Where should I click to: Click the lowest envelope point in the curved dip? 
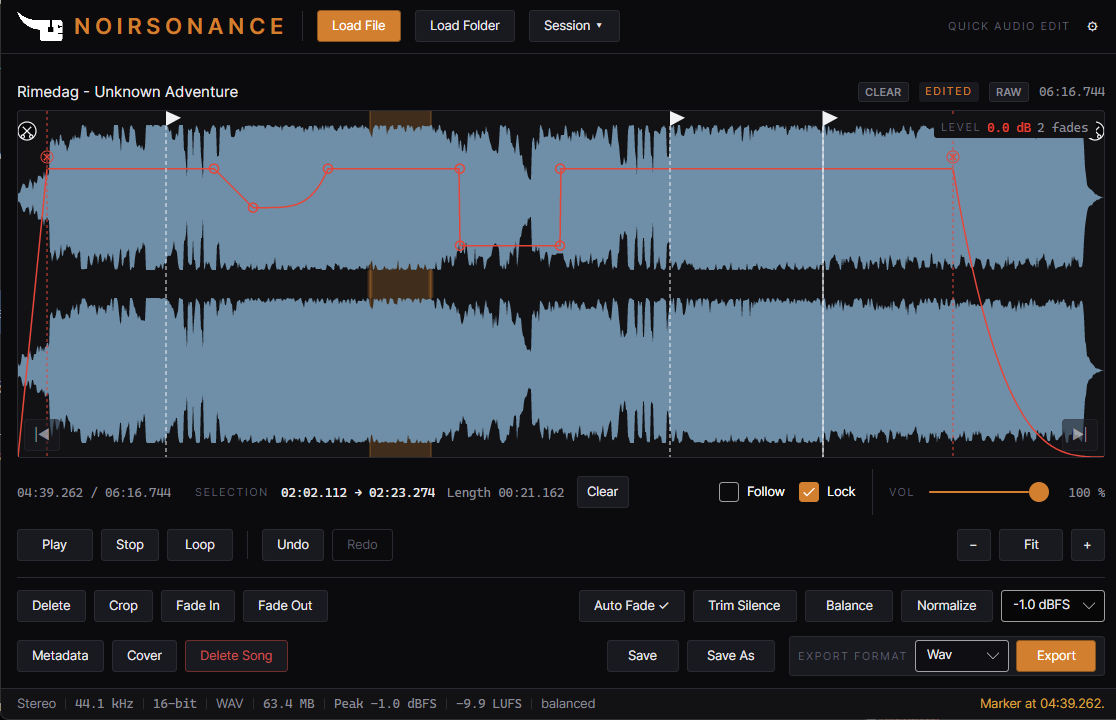pyautogui.click(x=253, y=208)
